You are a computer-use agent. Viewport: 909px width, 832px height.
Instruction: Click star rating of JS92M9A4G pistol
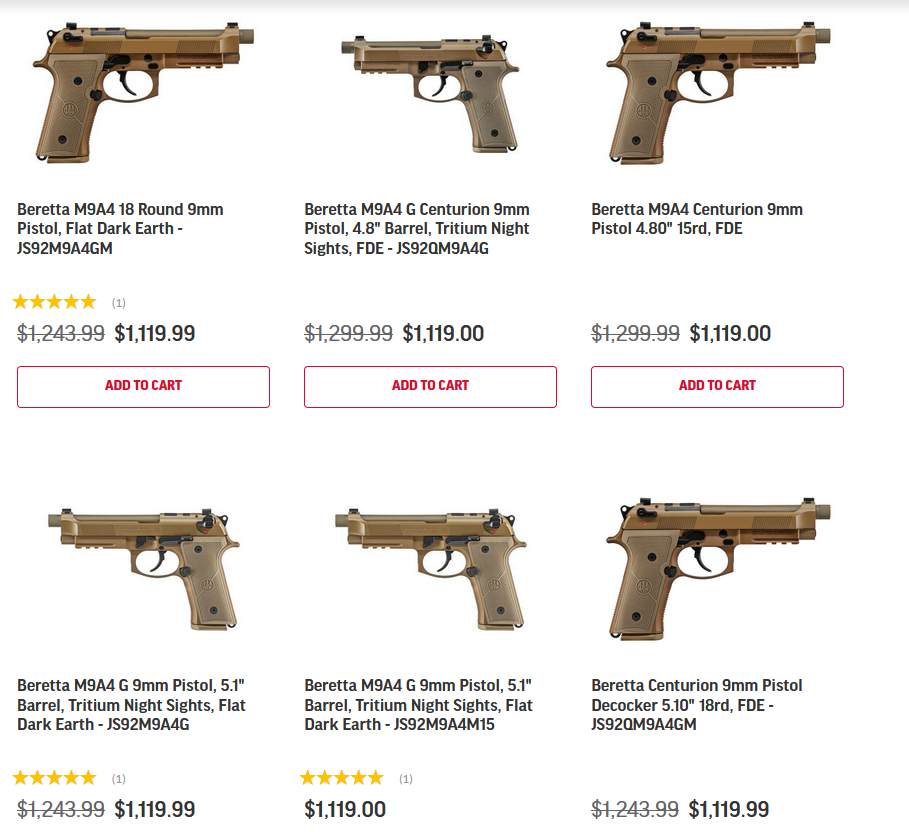54,778
